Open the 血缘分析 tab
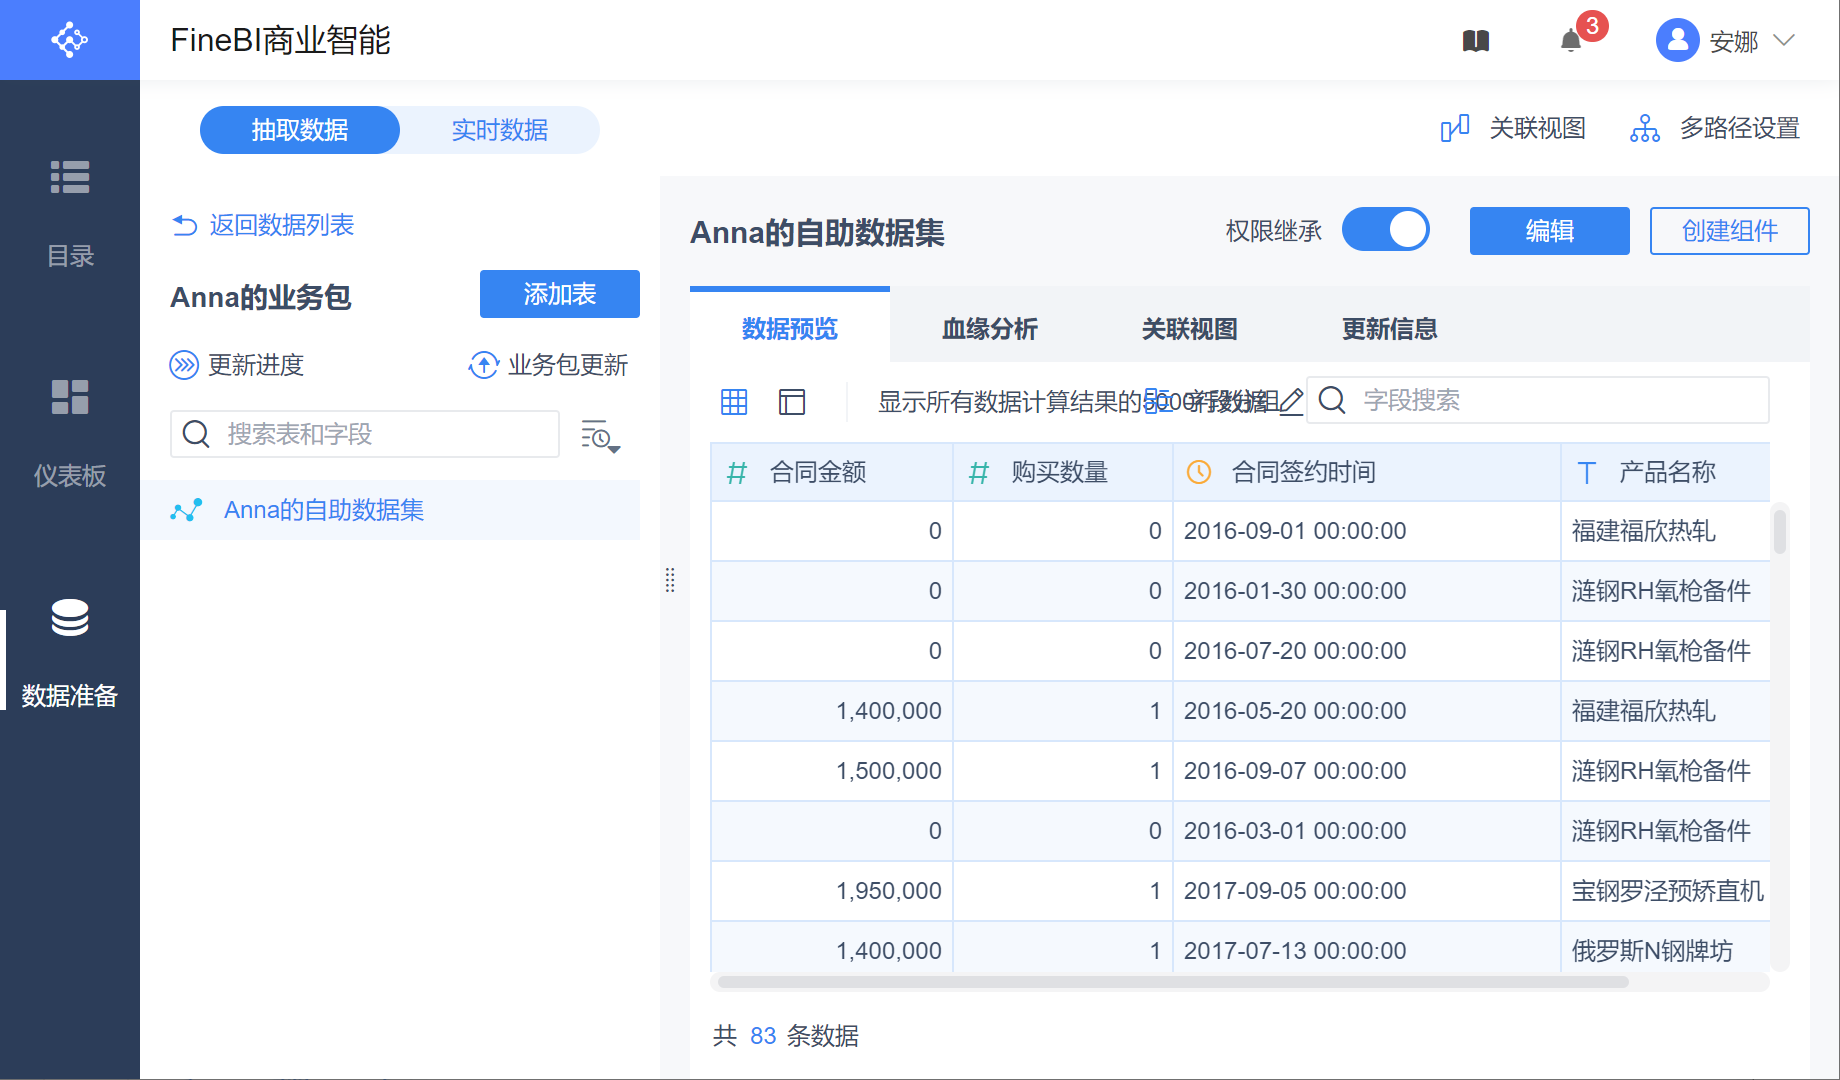This screenshot has width=1840, height=1080. coord(990,328)
